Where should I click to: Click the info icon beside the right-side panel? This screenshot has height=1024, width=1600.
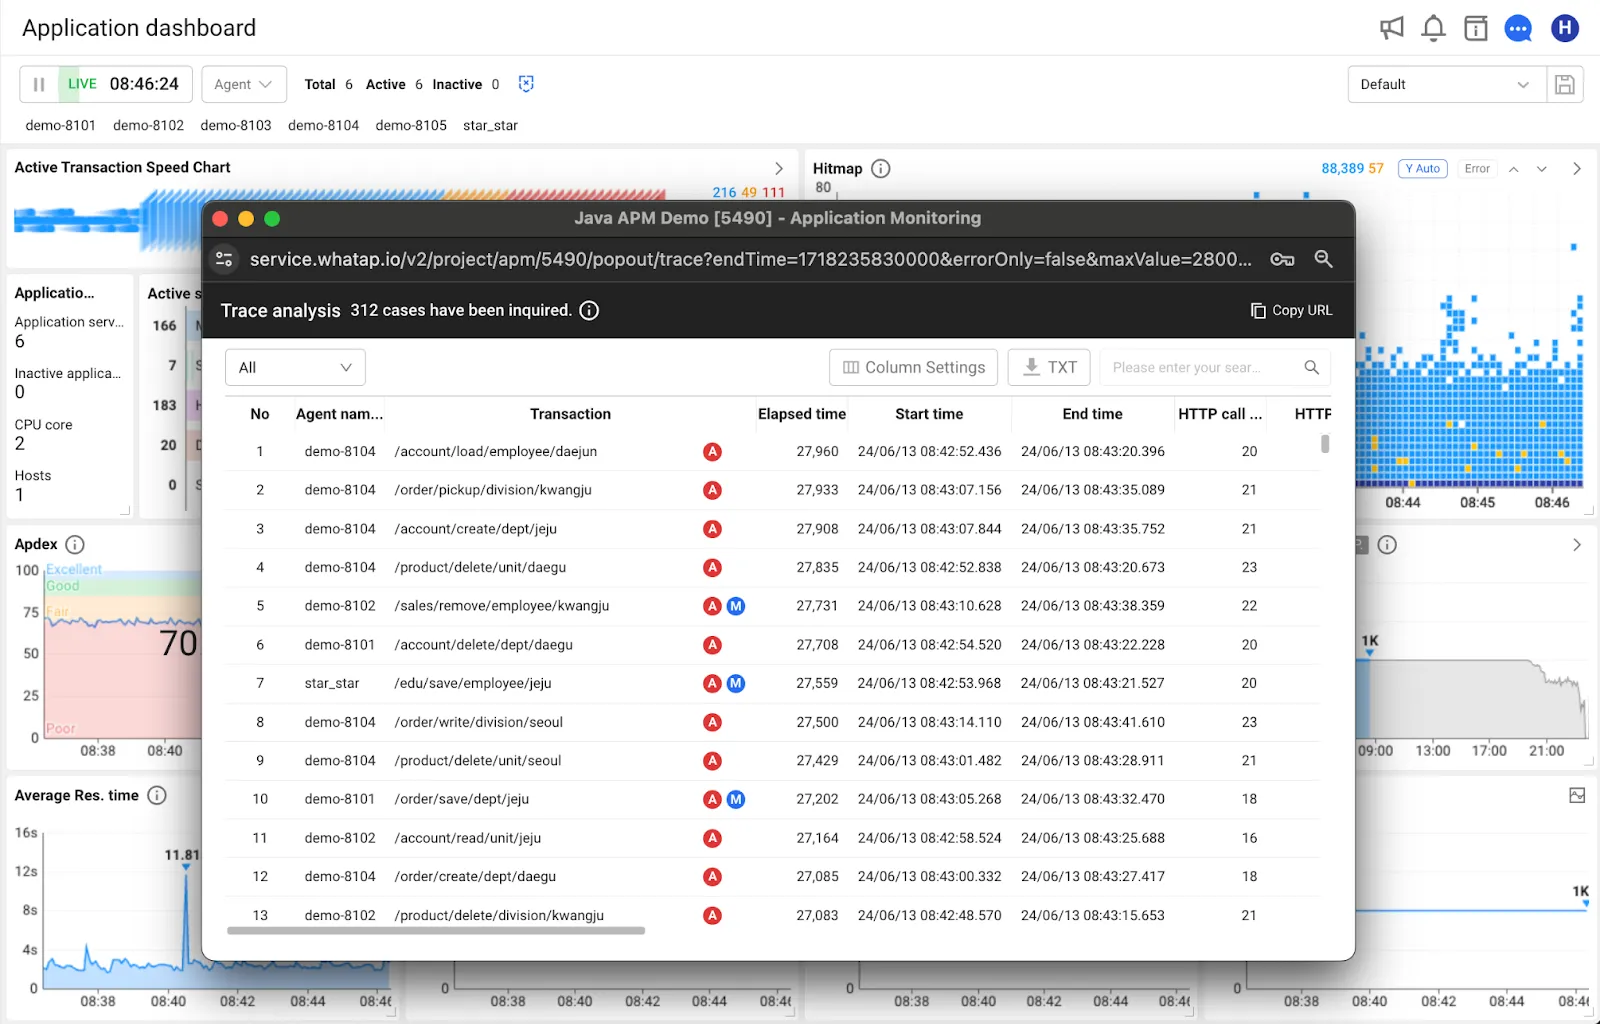point(1387,545)
